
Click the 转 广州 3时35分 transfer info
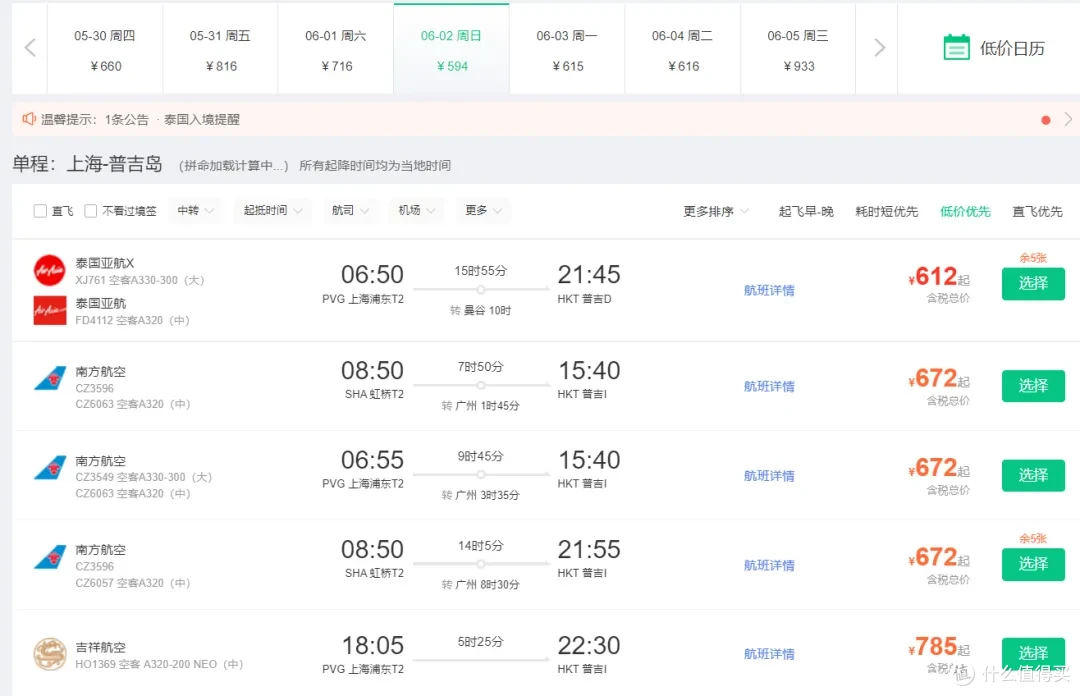(x=480, y=495)
